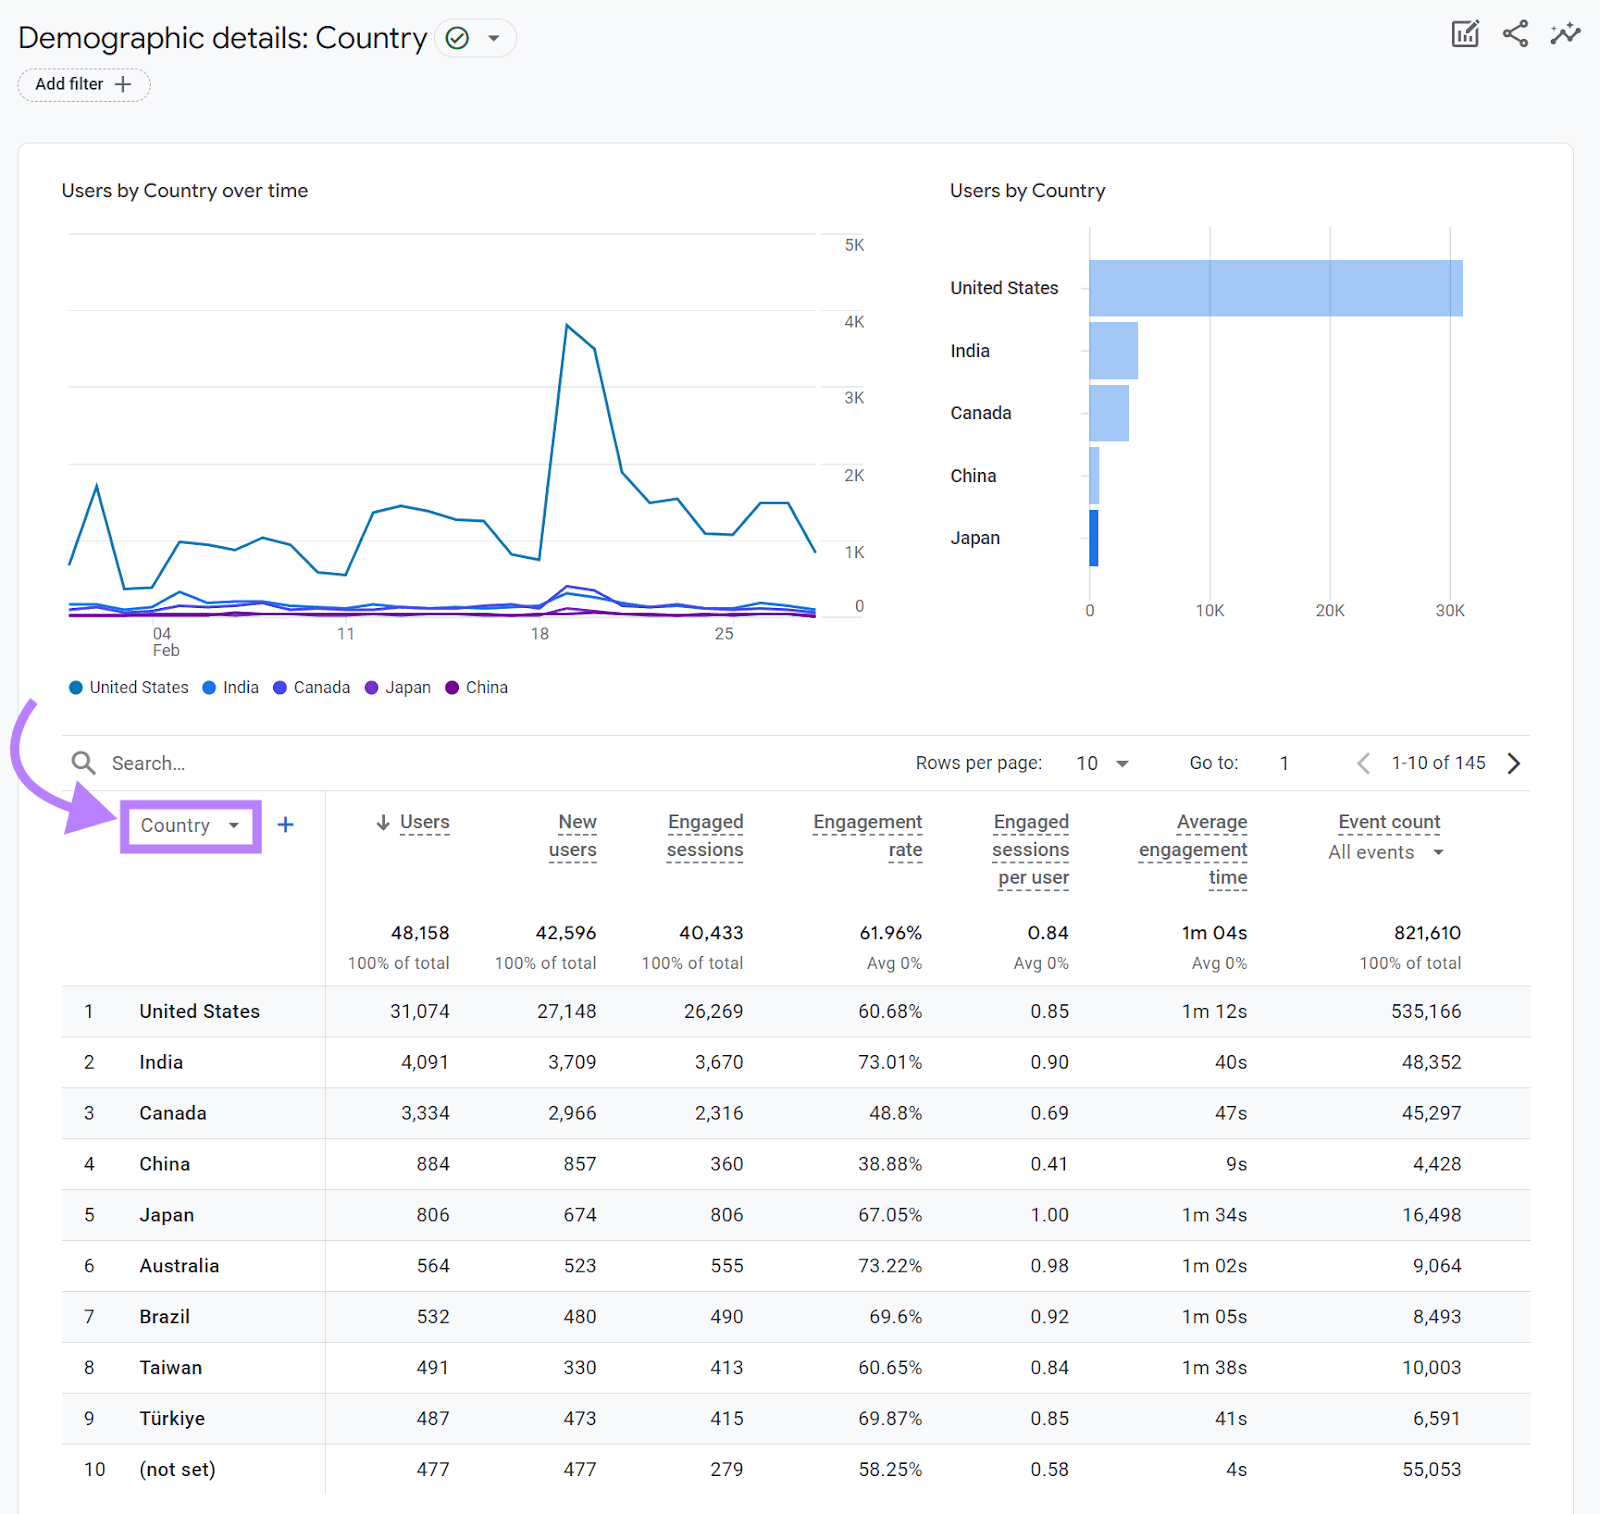Image resolution: width=1600 pixels, height=1514 pixels.
Task: Toggle Canada series in the legend
Action: [312, 687]
